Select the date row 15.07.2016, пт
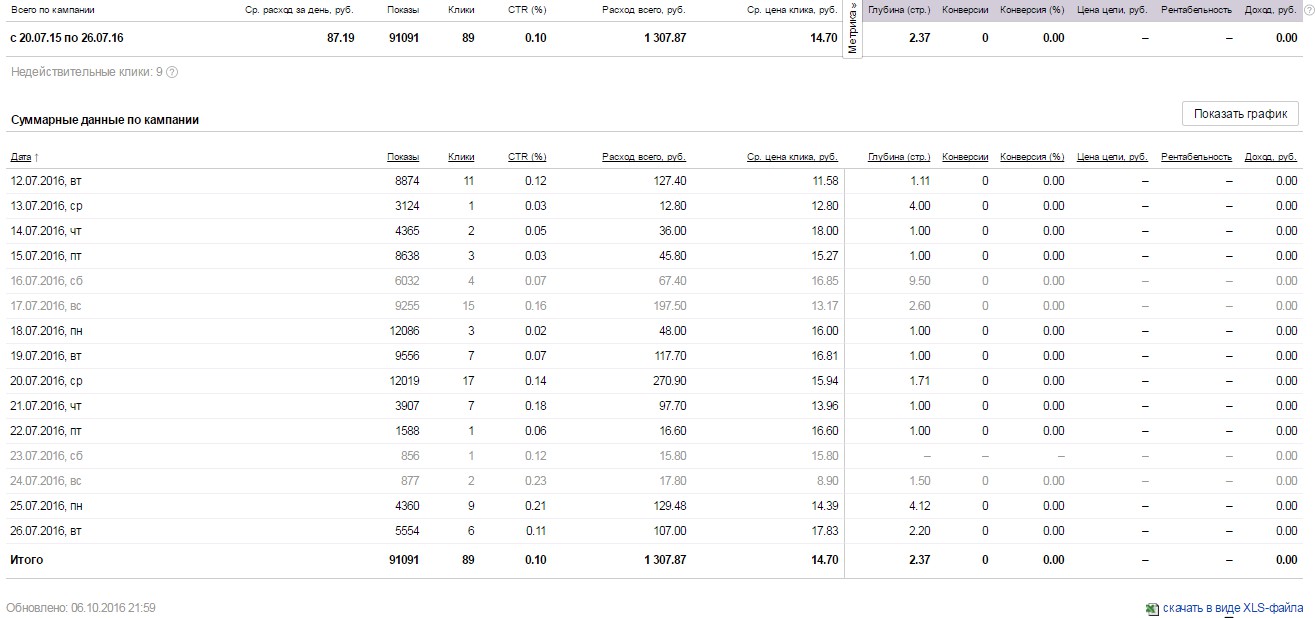 [x=46, y=256]
